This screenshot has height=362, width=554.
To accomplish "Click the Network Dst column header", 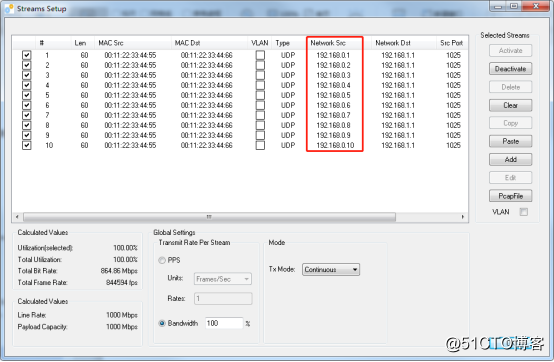I will tap(393, 43).
